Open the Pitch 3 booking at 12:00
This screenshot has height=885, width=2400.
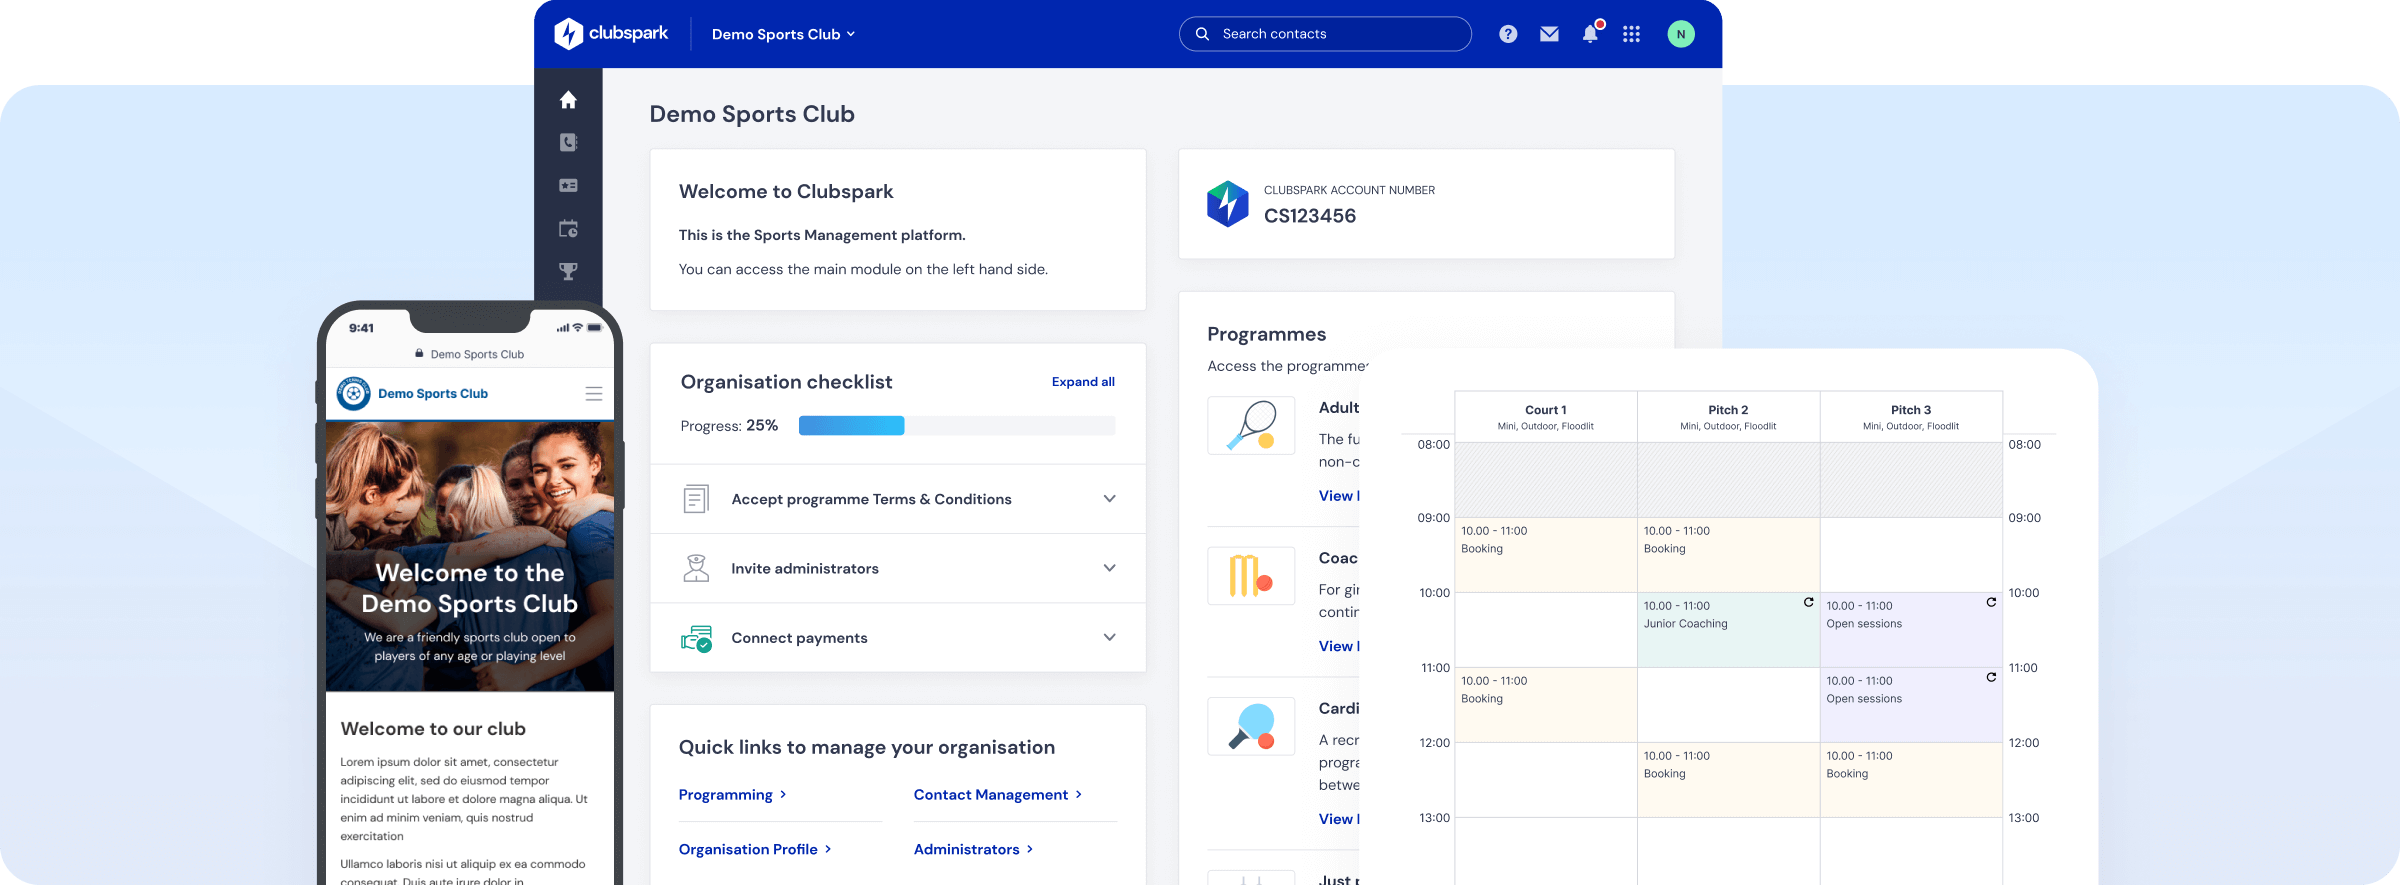pyautogui.click(x=1911, y=780)
